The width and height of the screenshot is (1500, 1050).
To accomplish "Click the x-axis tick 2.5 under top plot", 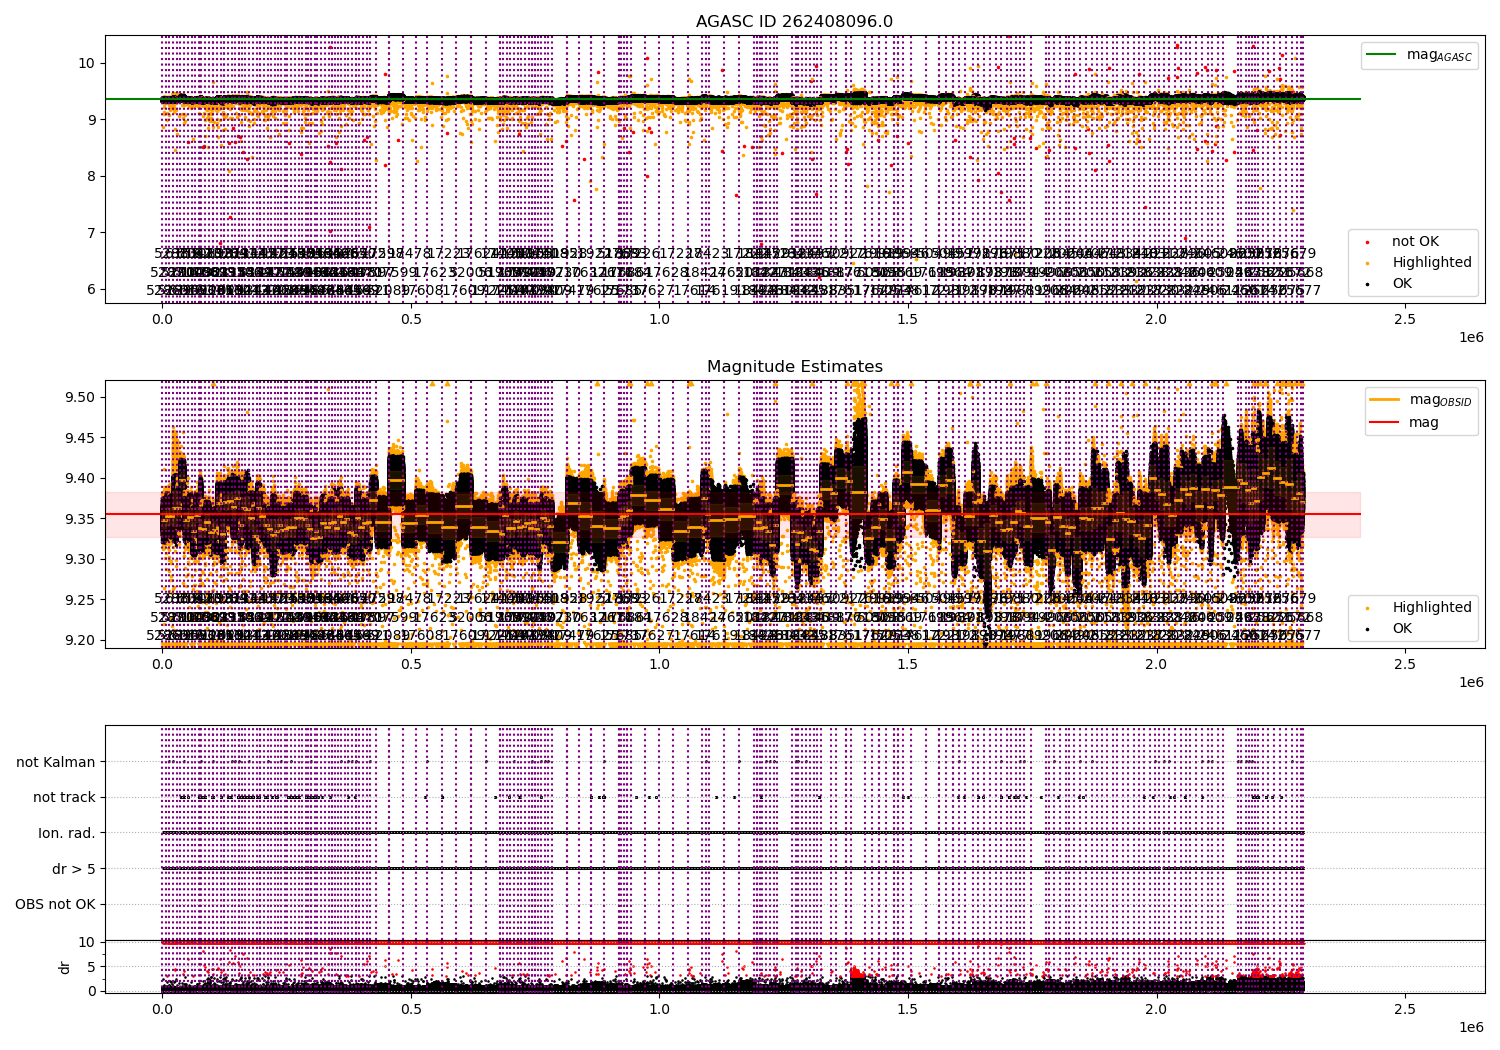I will pyautogui.click(x=1405, y=319).
